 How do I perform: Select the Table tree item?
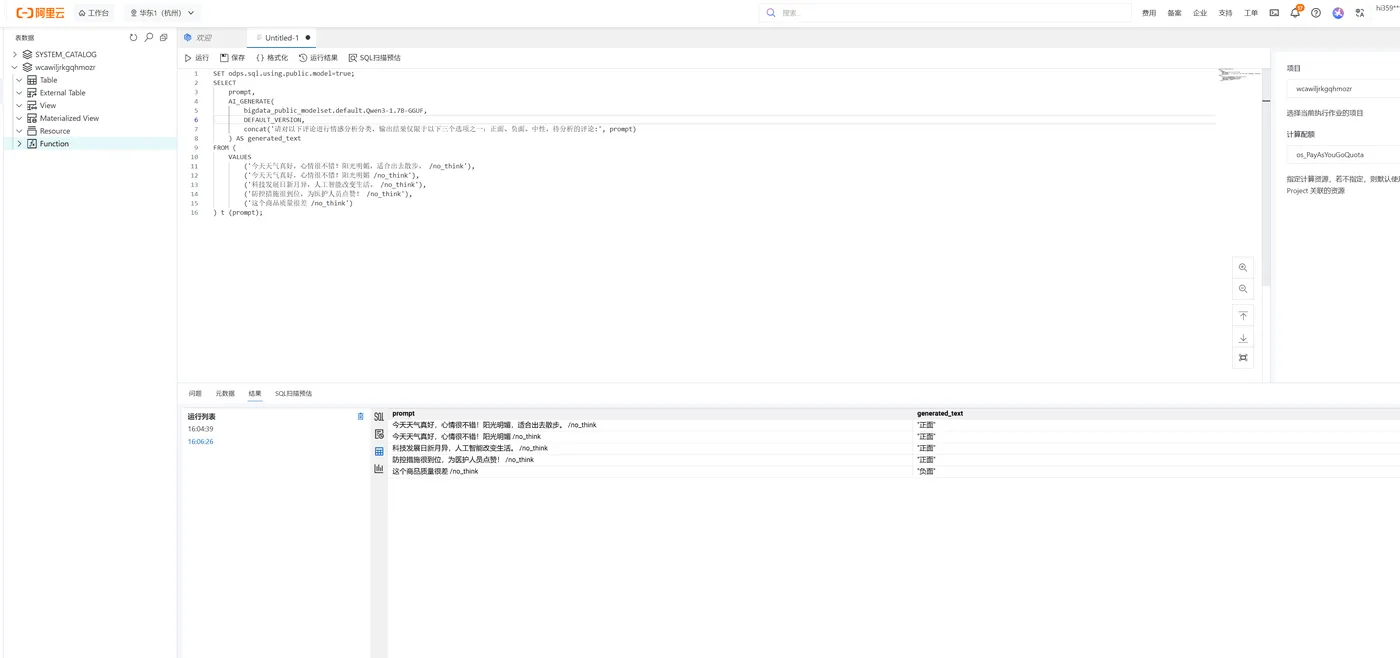[x=48, y=80]
